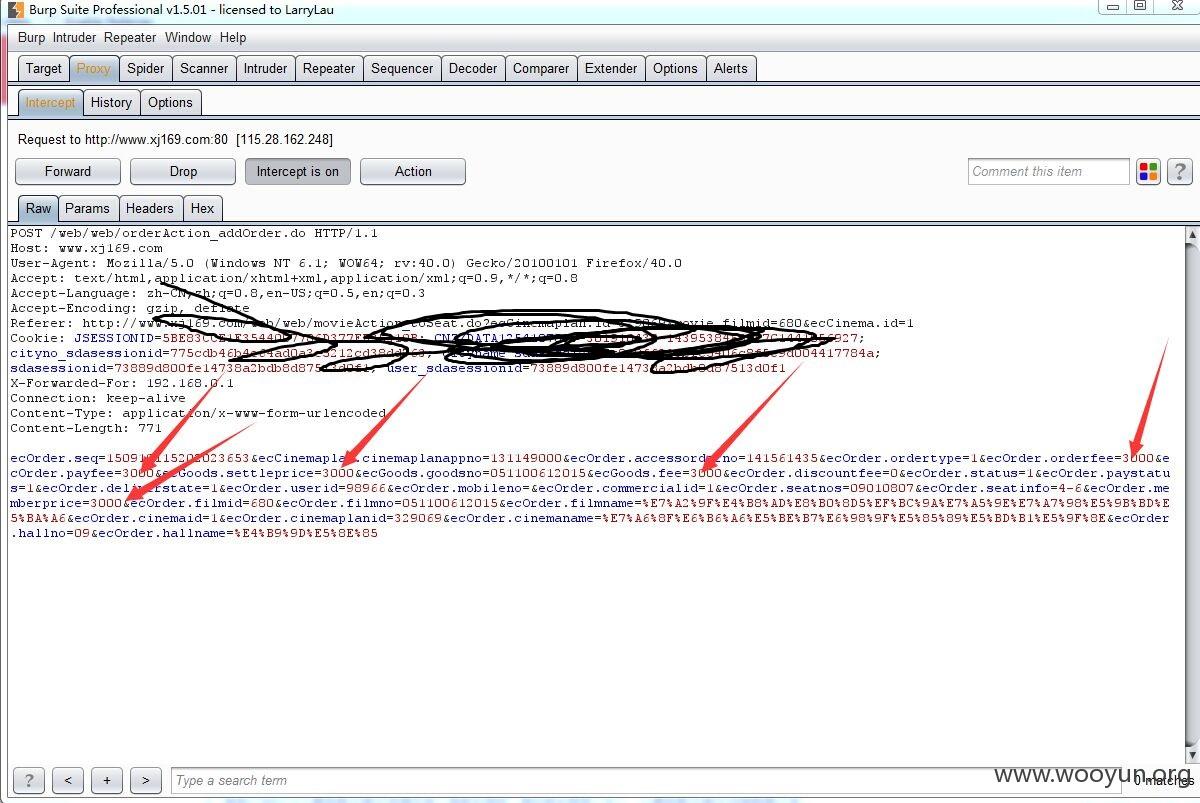Open the highlight color picker icon
The width and height of the screenshot is (1200, 803).
click(1148, 172)
